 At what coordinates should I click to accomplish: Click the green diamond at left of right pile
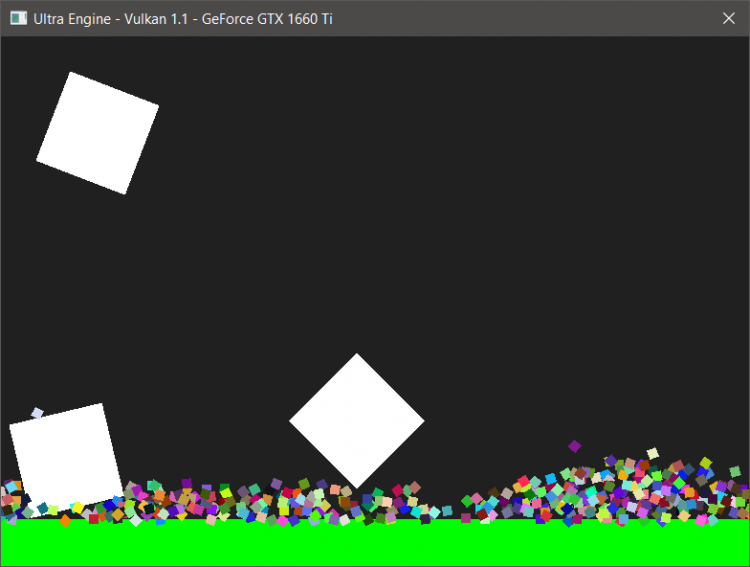point(467,501)
